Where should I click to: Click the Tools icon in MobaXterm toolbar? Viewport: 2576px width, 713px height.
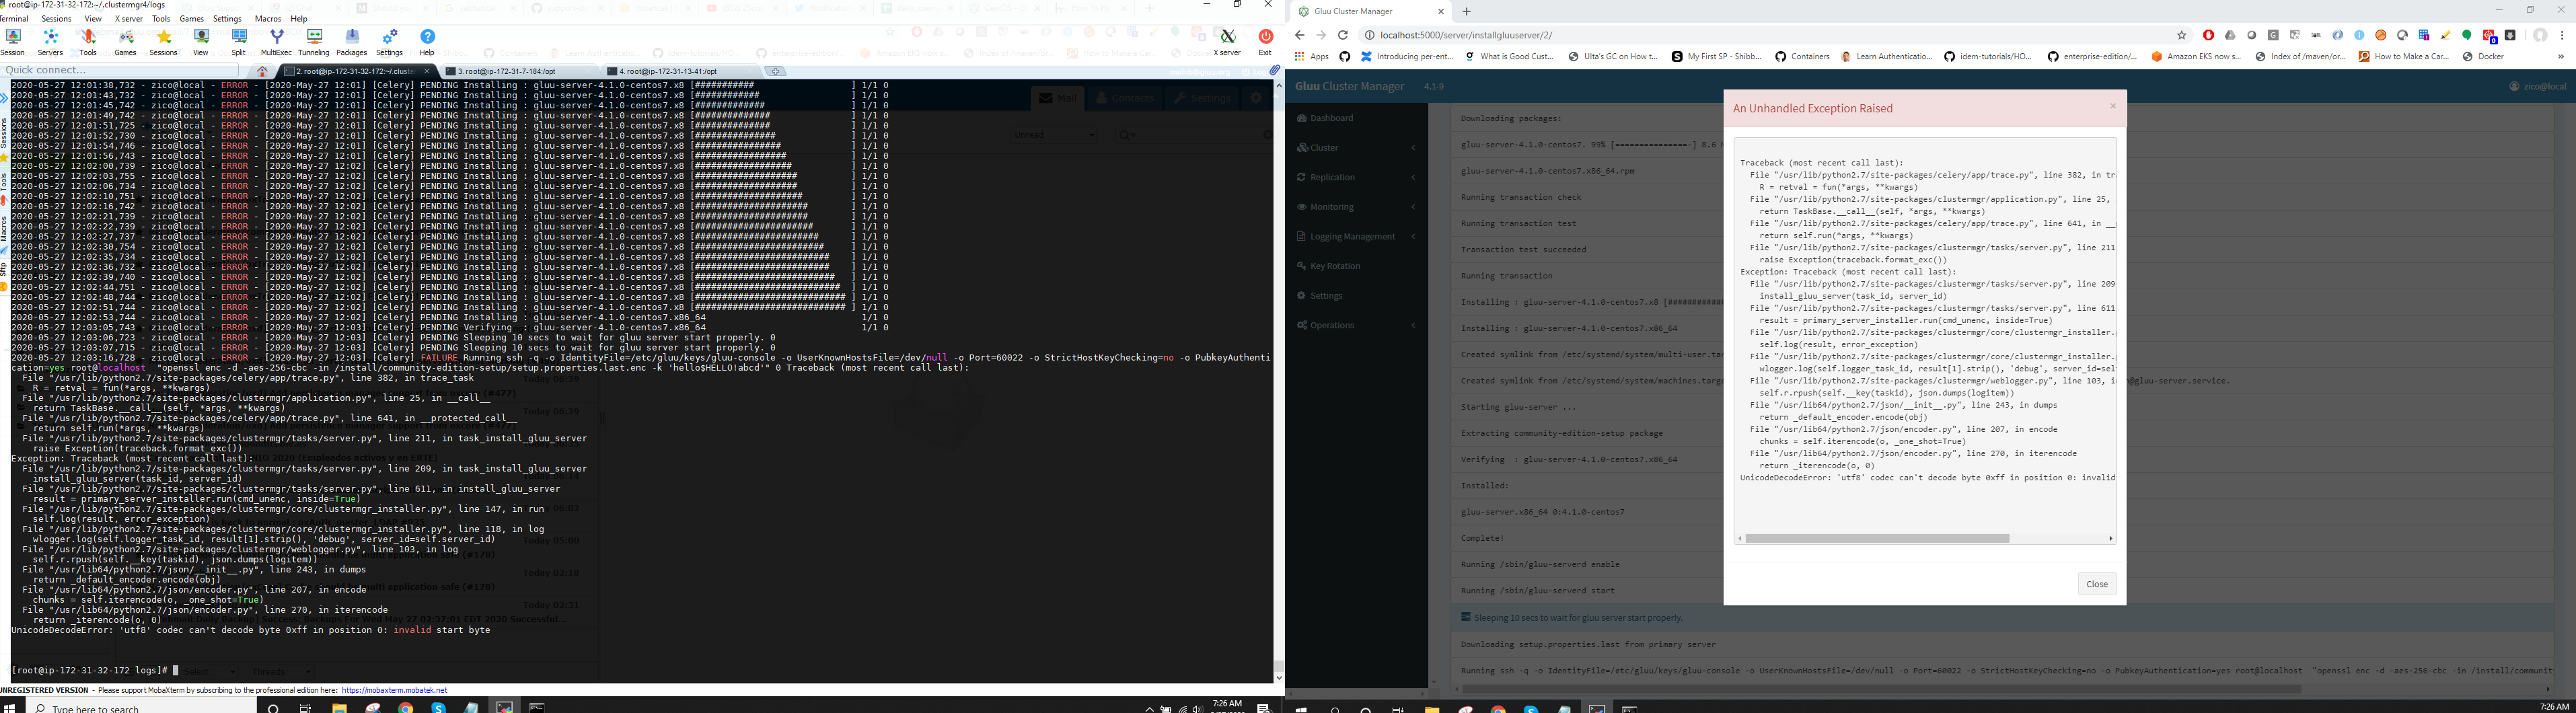point(88,42)
